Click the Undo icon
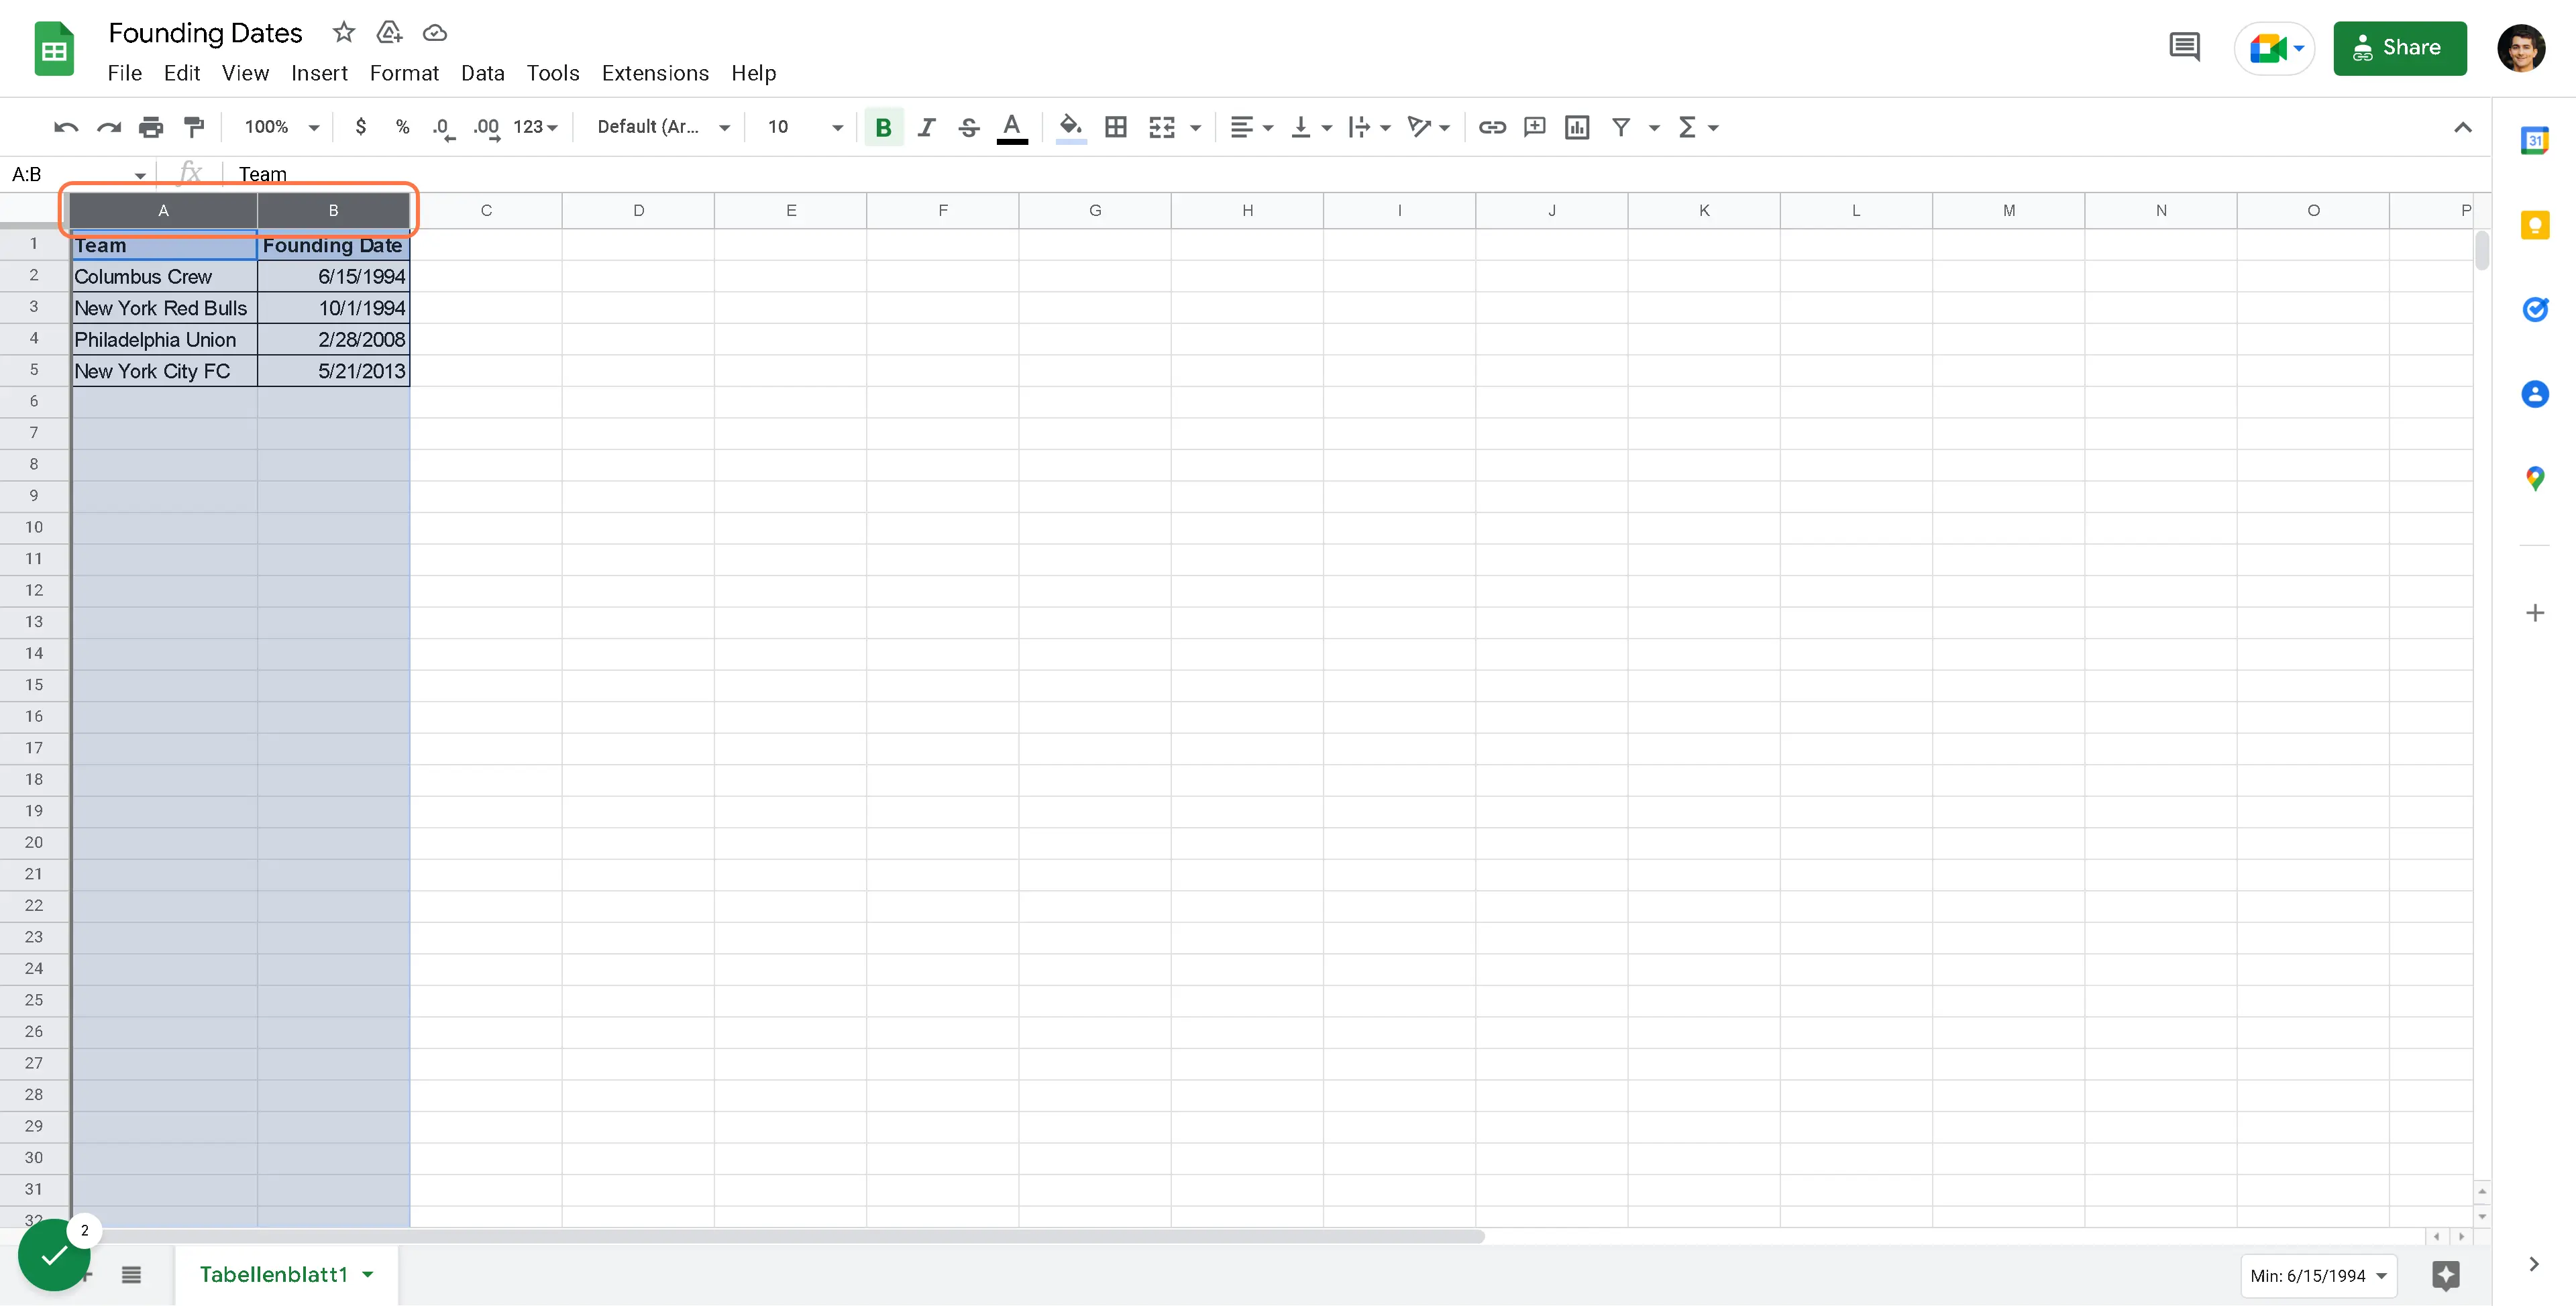The width and height of the screenshot is (2576, 1306). (x=66, y=127)
